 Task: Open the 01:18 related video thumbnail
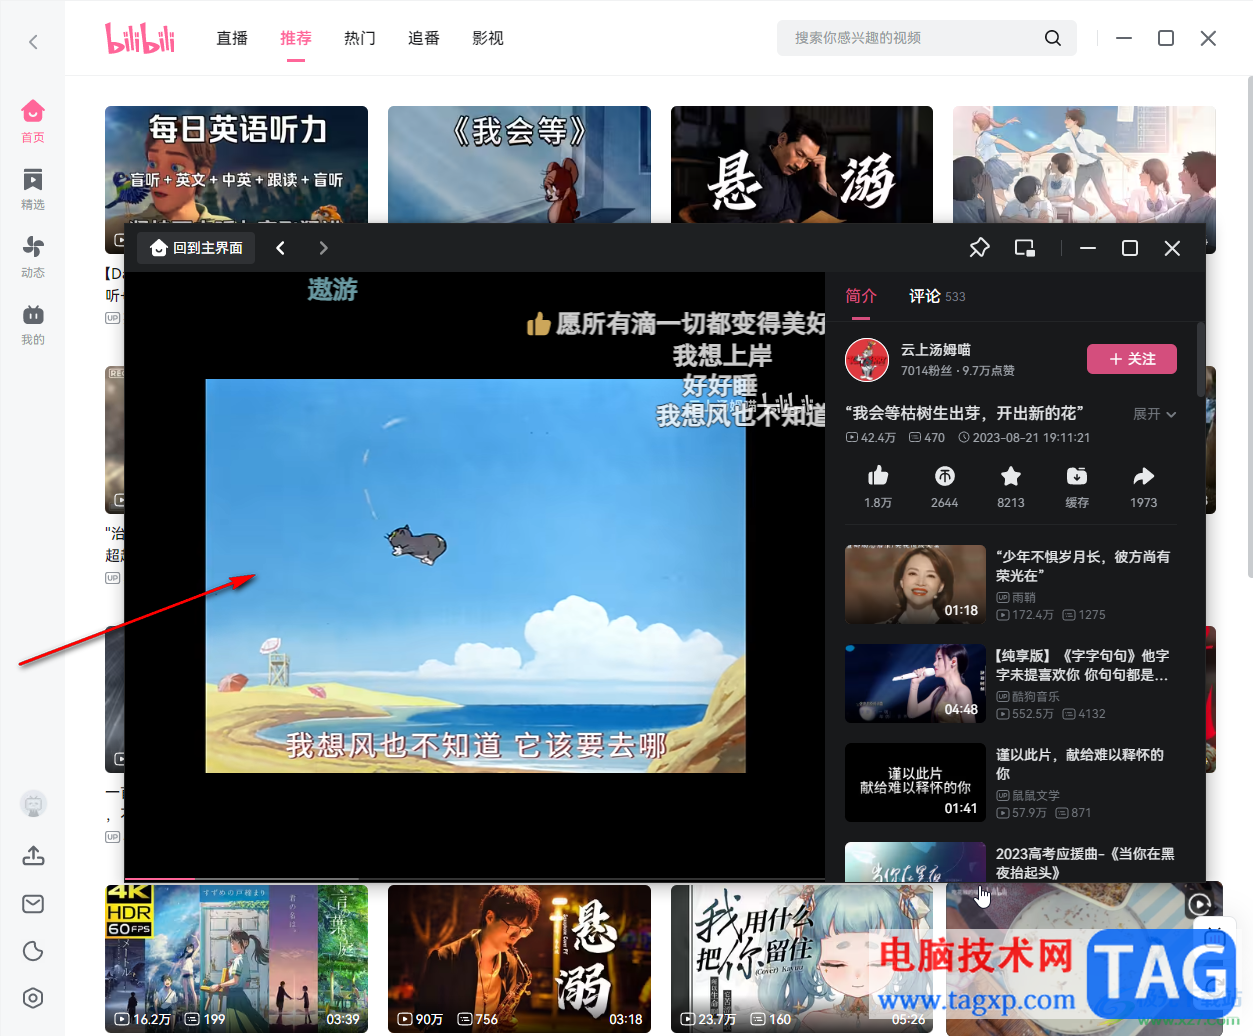click(915, 584)
